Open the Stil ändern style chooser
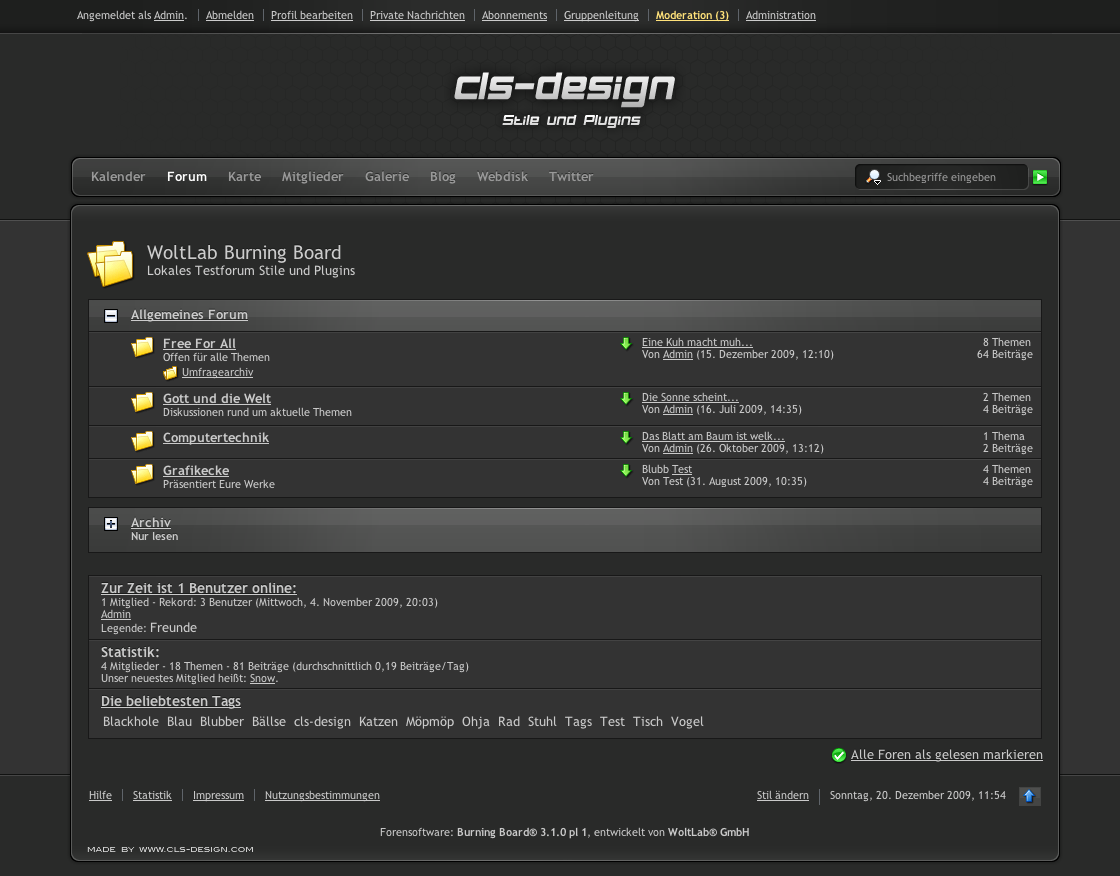The height and width of the screenshot is (876, 1120). pyautogui.click(x=782, y=795)
